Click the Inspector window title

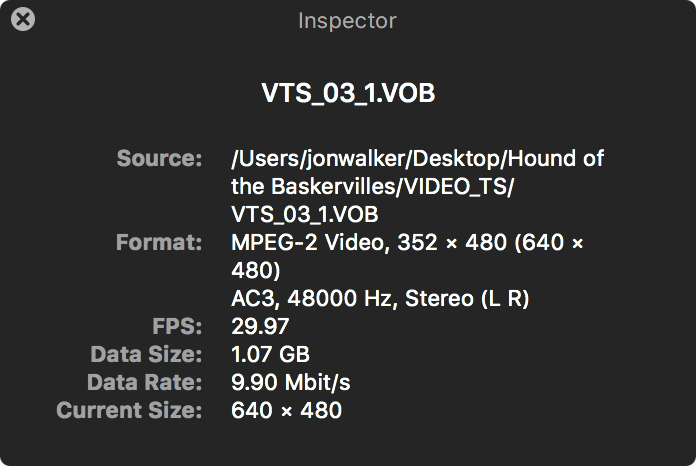click(x=347, y=20)
